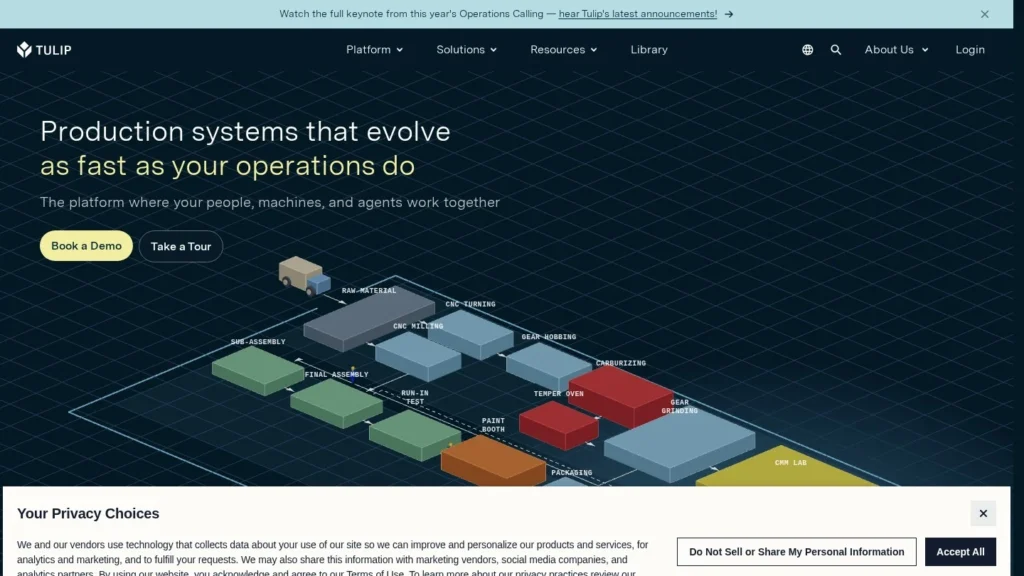Click the PACKAGING label in the diagram

pos(571,472)
